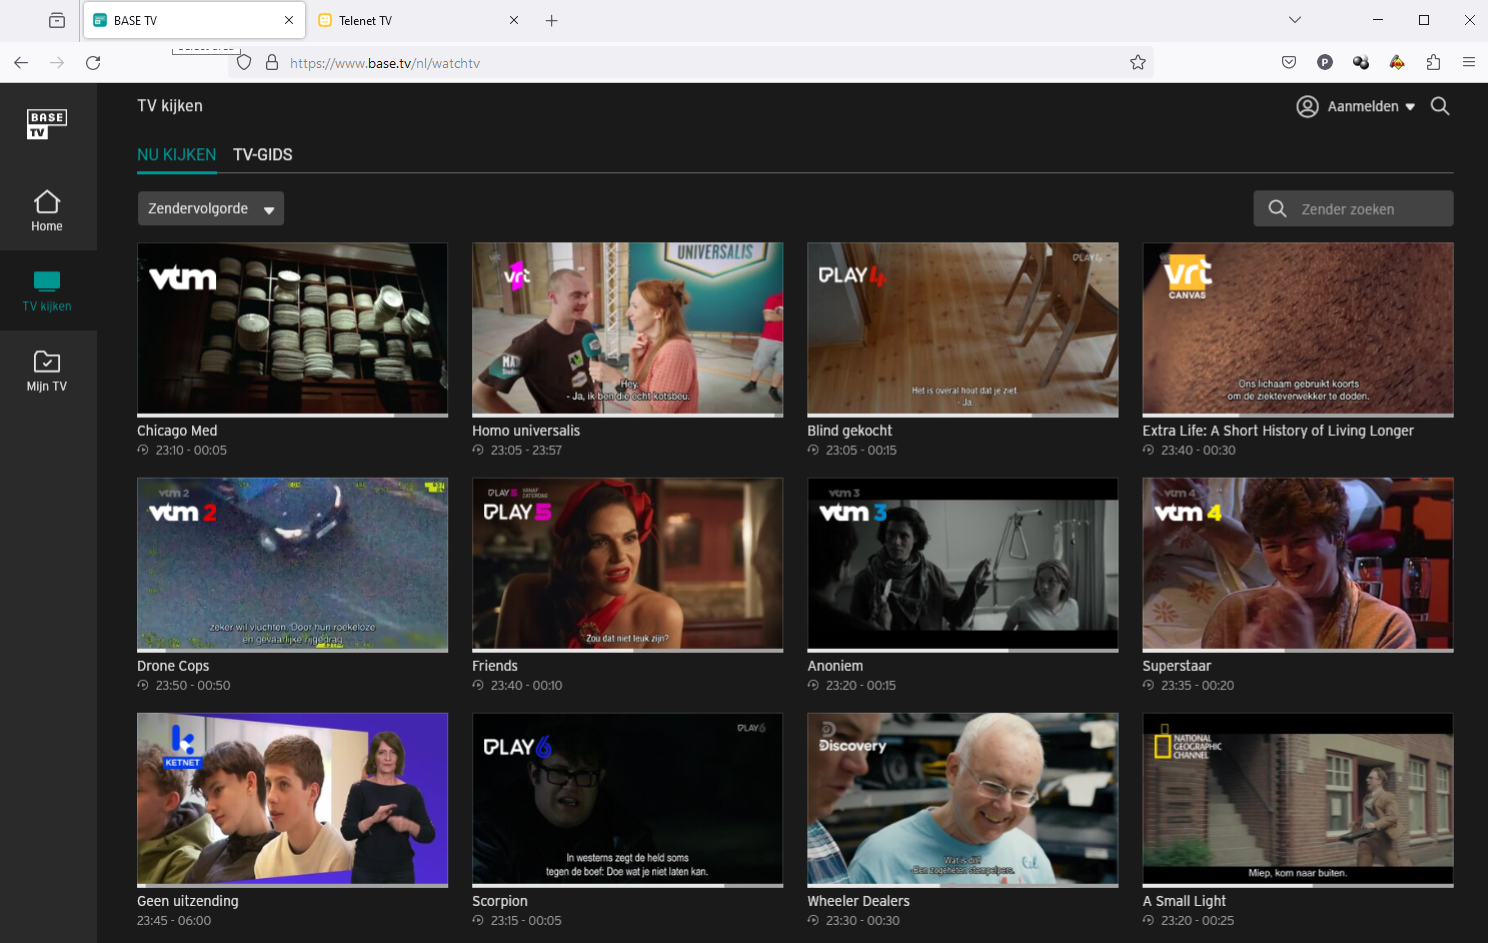Open the Wheeler Dealers programme title
Screen dimensions: 1488x943
[x=858, y=901]
